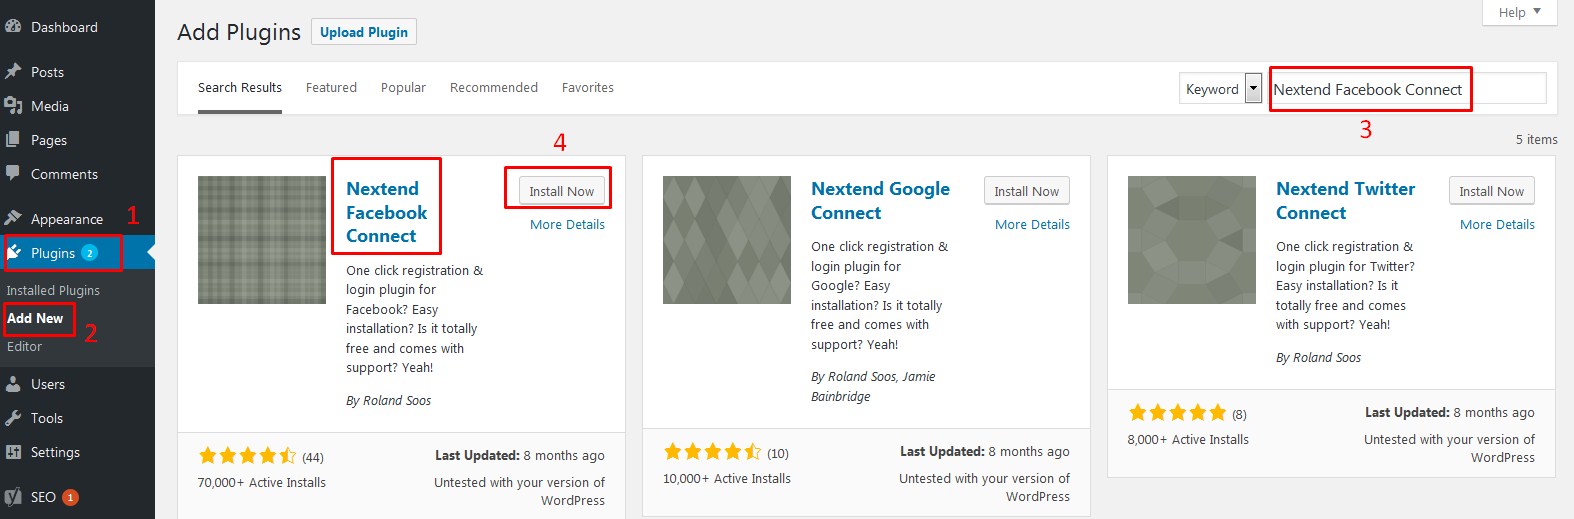
Task: Click the Google Connect star rating
Action: click(x=712, y=452)
